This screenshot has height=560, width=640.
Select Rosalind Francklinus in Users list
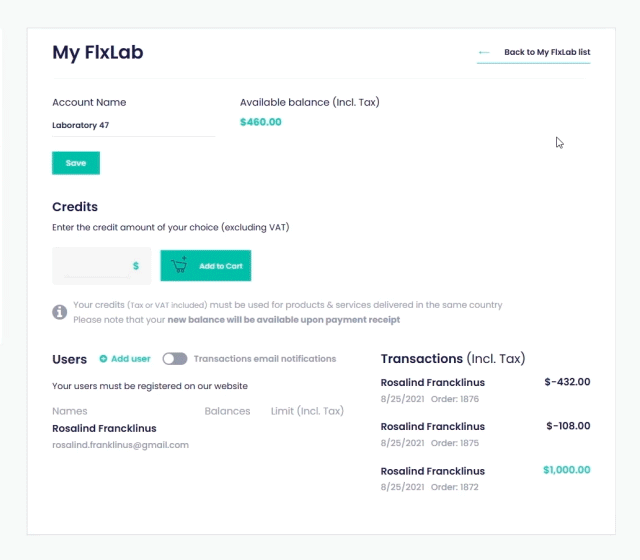pos(104,428)
